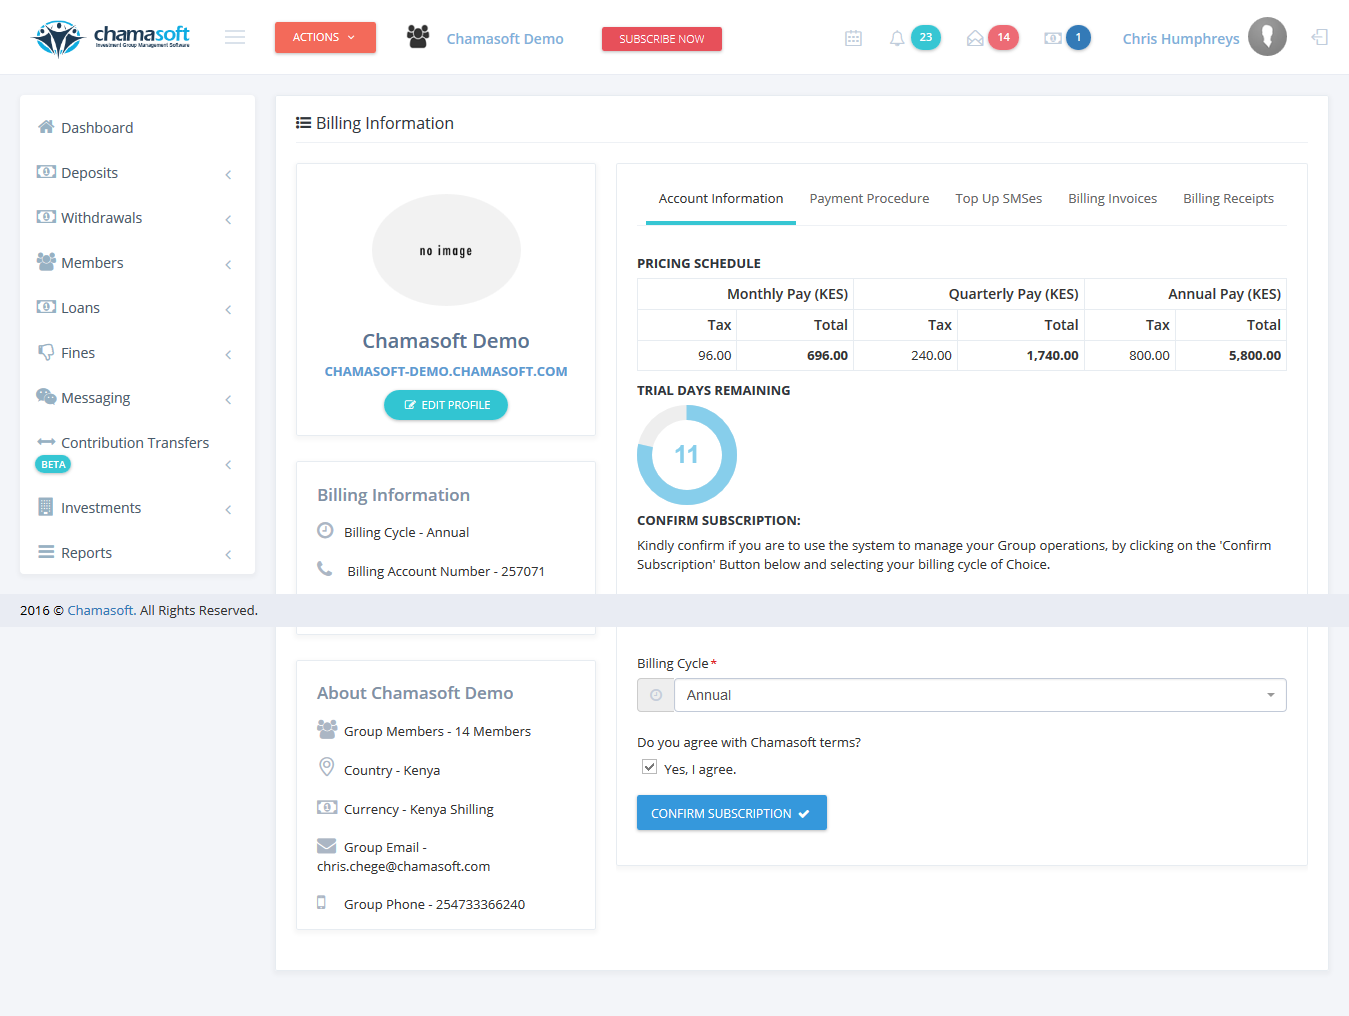Toggle the 'Yes, I agree' checkbox

[650, 767]
